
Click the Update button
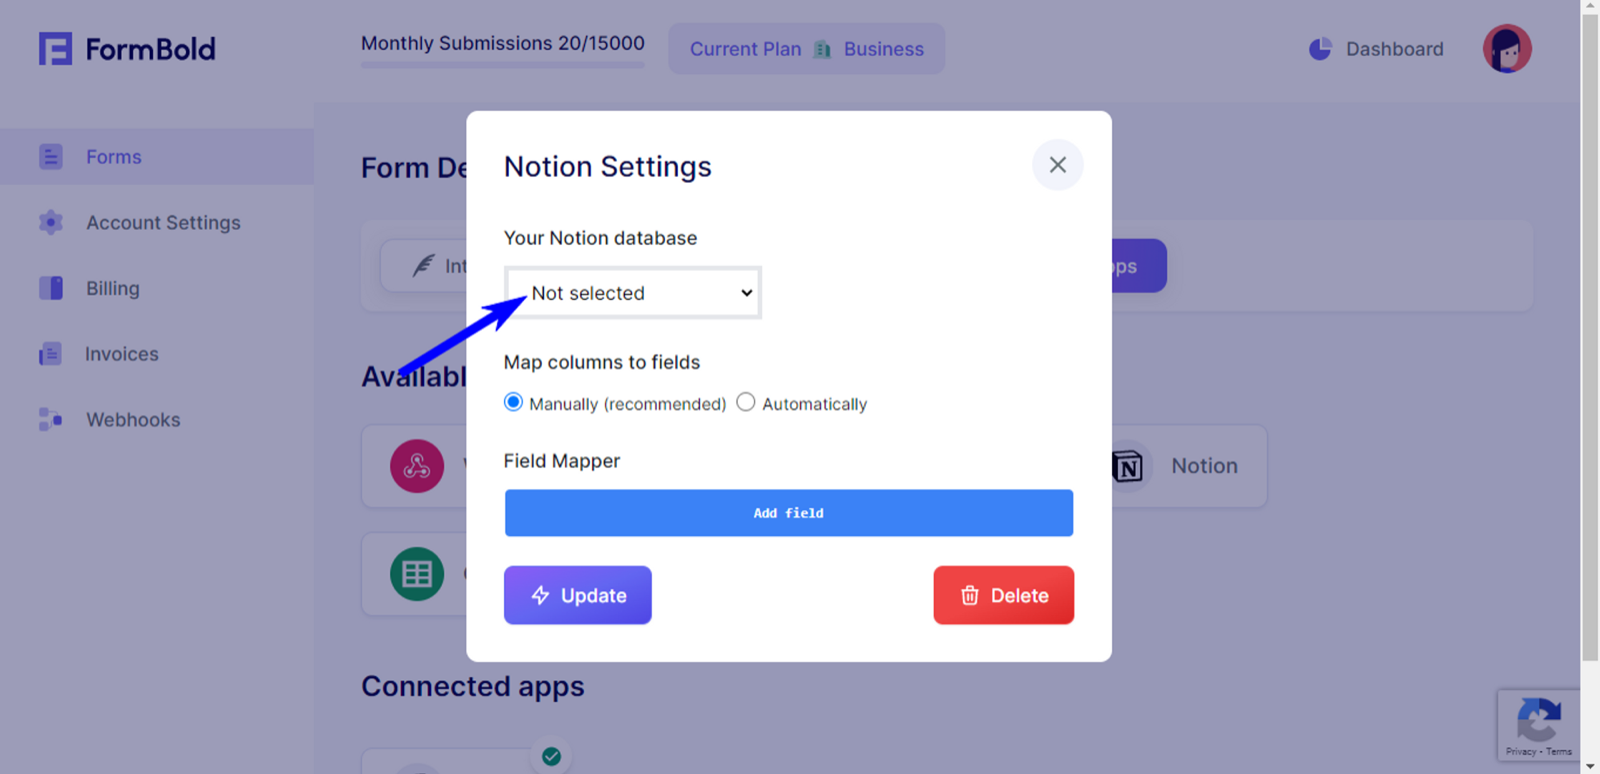click(578, 595)
